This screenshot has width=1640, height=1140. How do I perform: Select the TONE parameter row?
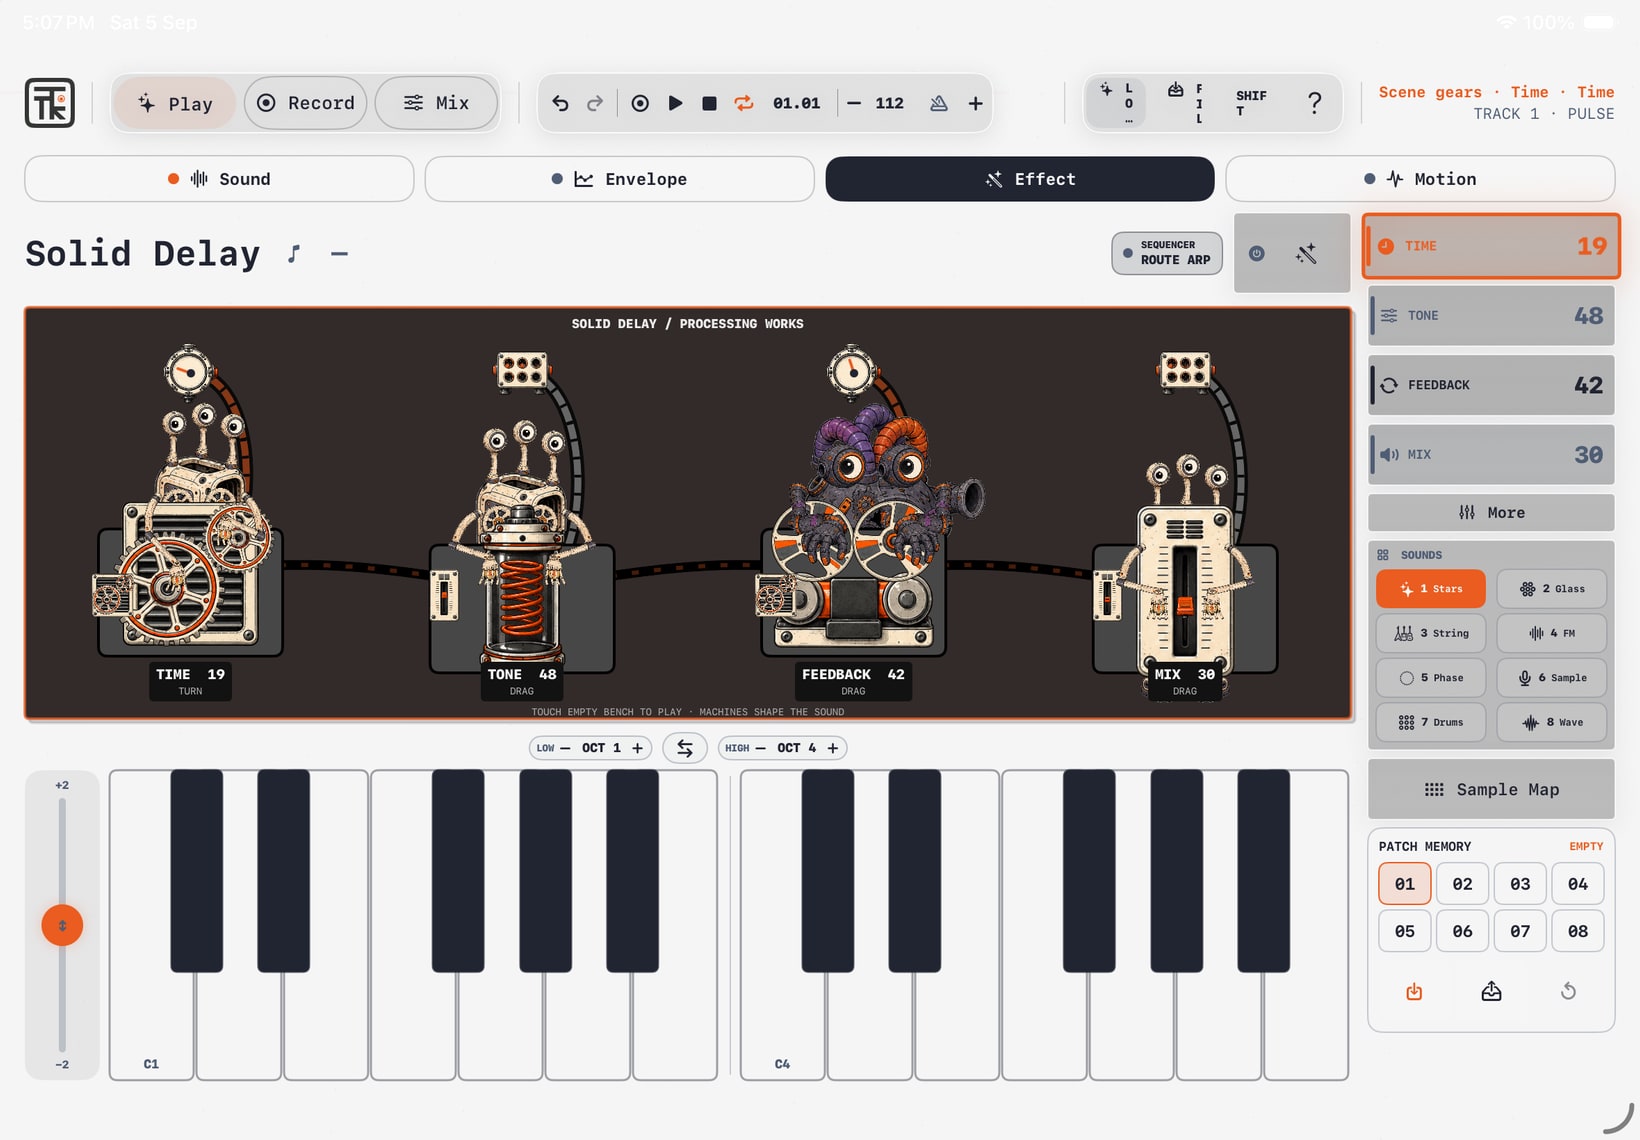pos(1491,316)
